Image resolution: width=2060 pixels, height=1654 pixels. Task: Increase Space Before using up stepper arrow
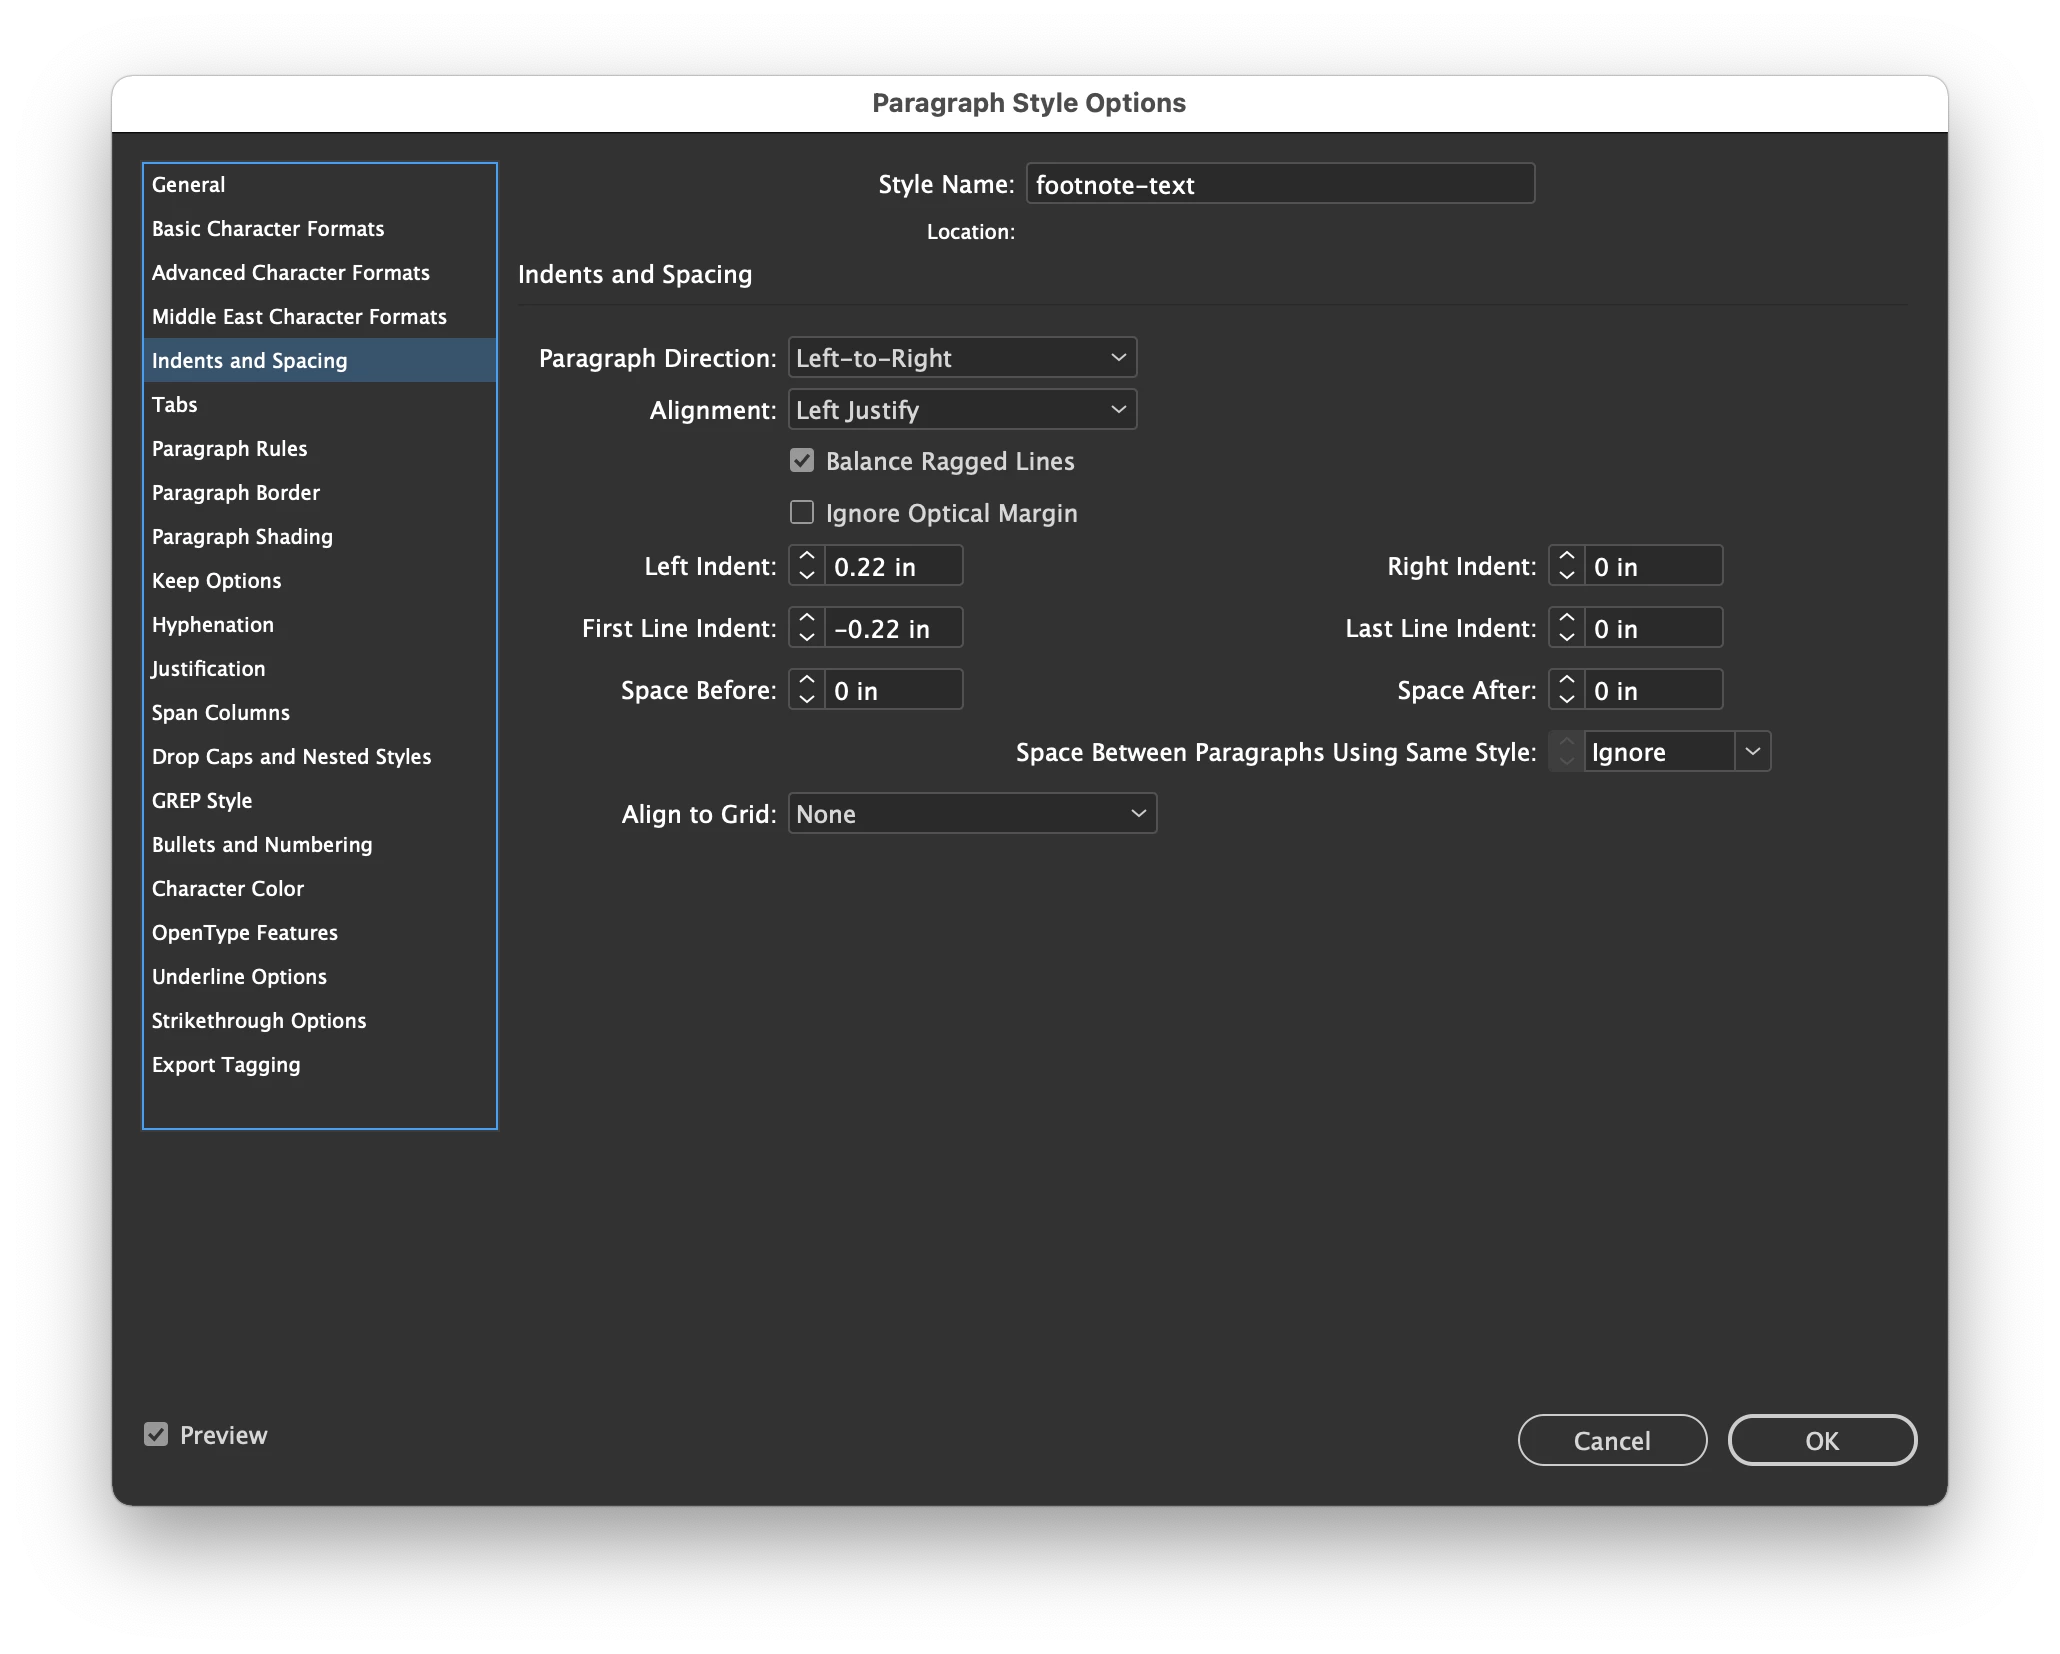point(807,680)
